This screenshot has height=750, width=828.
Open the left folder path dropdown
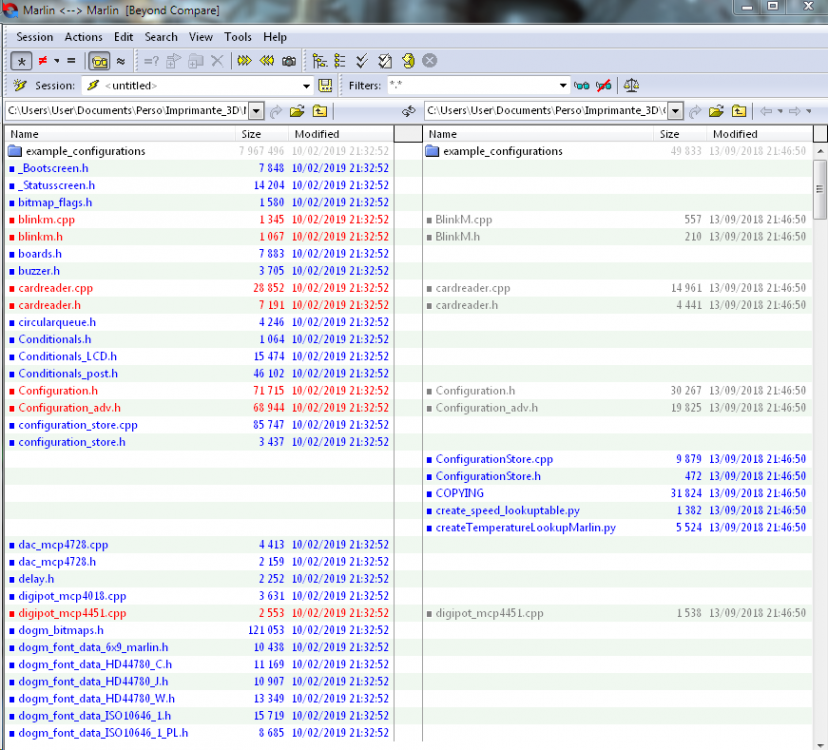coord(256,111)
